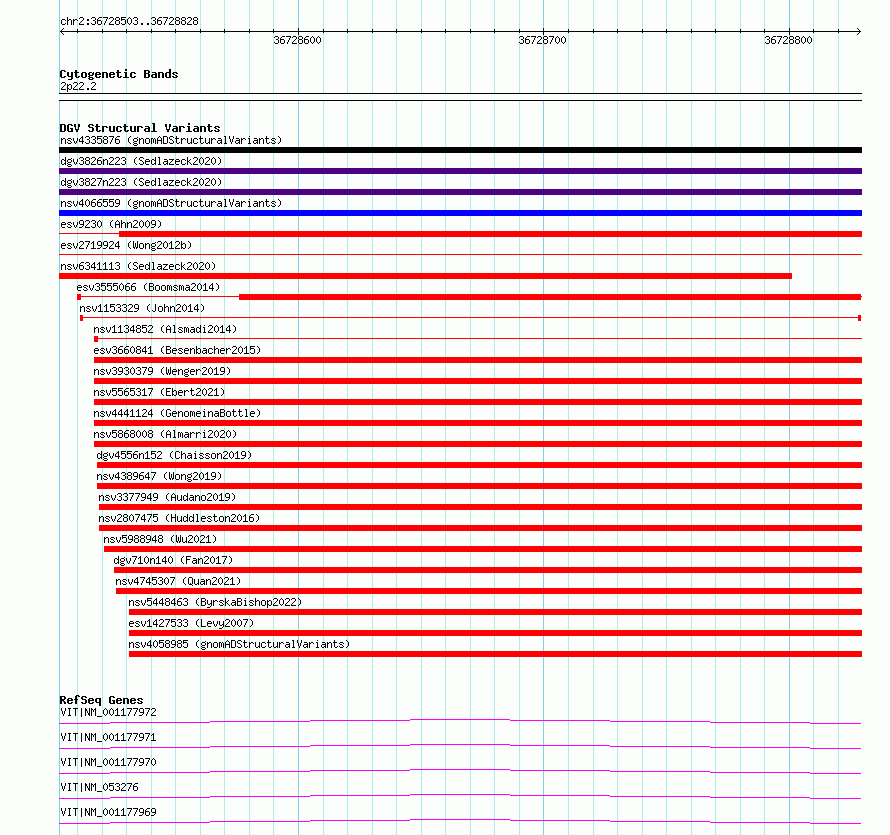Click the red nsv6341113 variant bar
Viewport: 890px width, 835px height.
click(x=426, y=276)
